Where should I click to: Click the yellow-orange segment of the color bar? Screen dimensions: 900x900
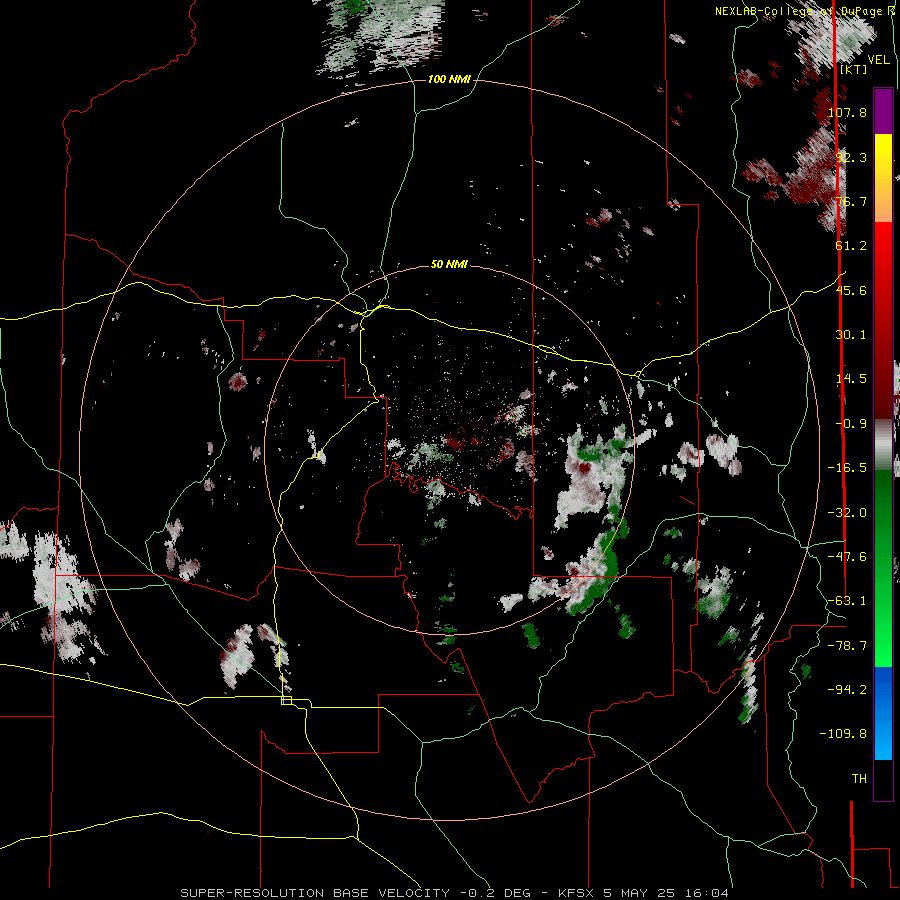(883, 178)
